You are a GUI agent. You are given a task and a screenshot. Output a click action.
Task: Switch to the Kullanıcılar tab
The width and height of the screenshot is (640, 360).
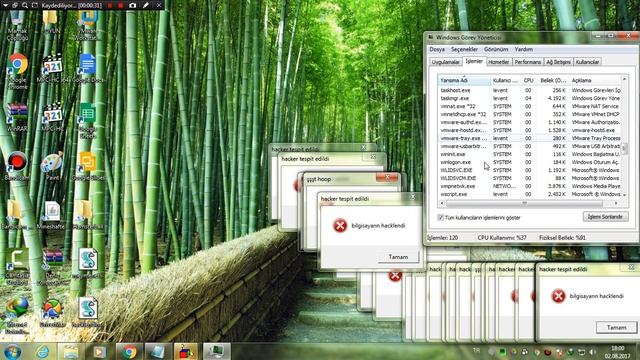[587, 62]
